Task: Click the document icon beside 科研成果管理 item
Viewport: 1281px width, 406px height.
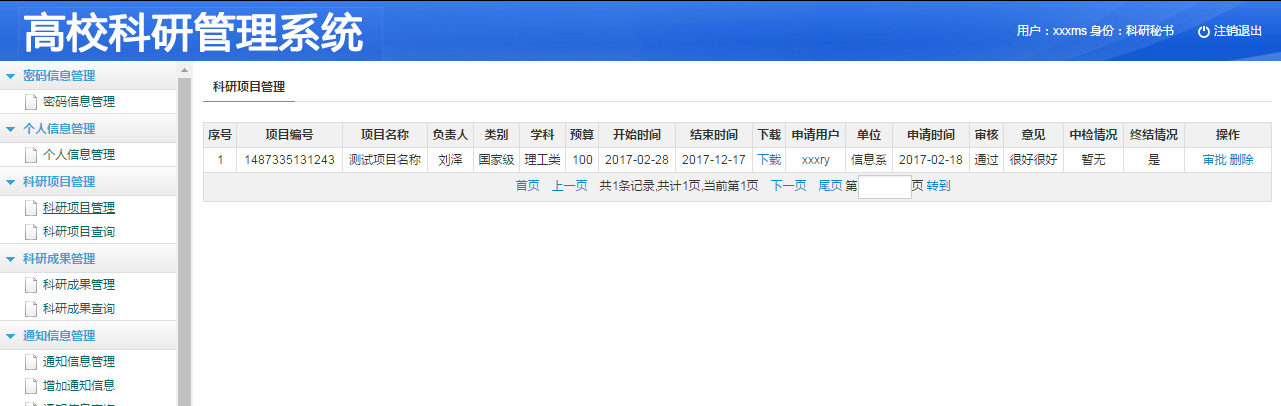Action: pos(30,284)
